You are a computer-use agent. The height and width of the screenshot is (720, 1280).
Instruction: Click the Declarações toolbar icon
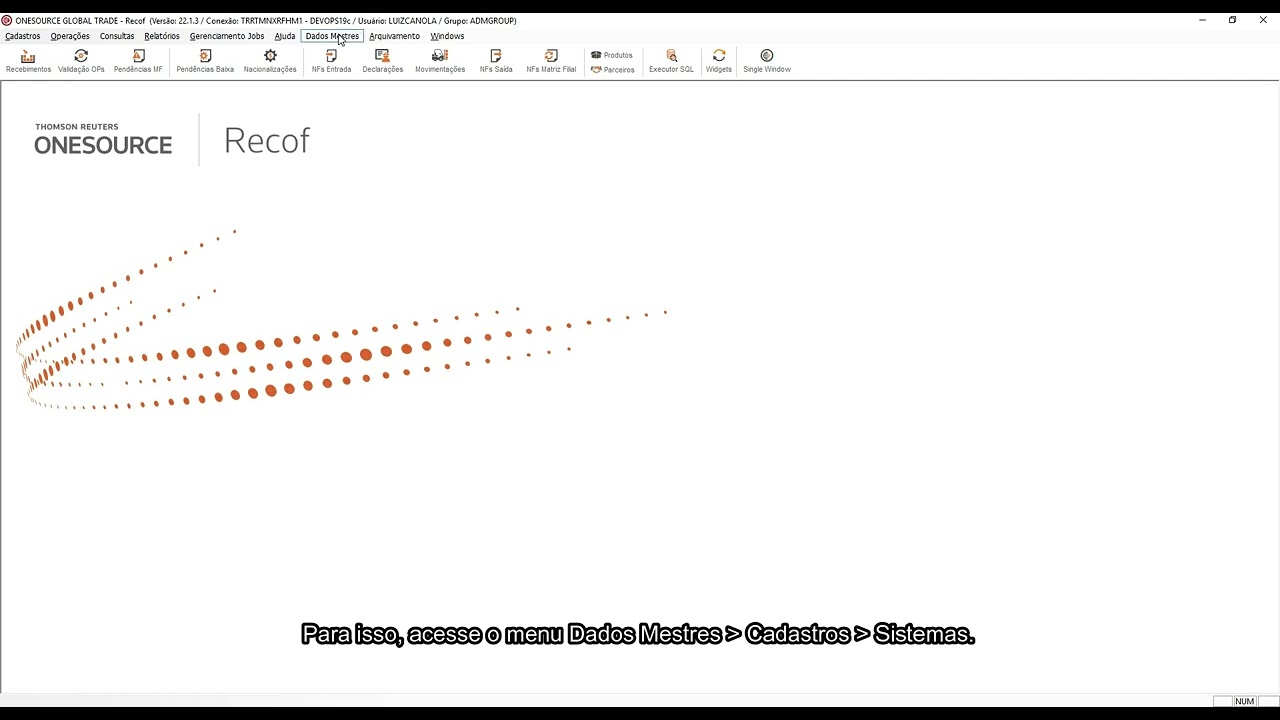(x=382, y=61)
